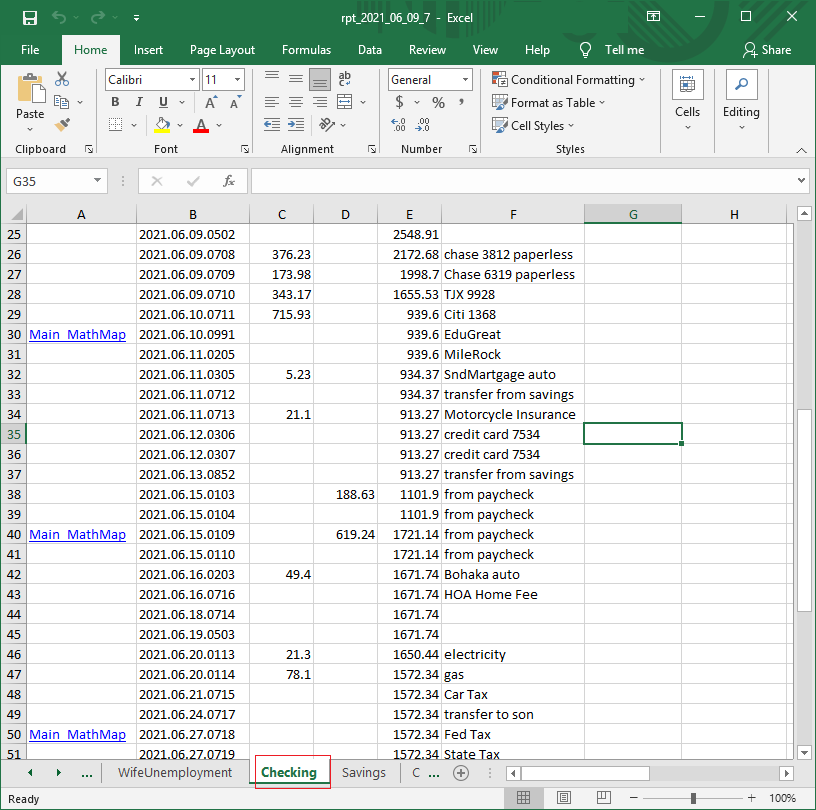This screenshot has height=810, width=816.
Task: Toggle Bold formatting
Action: click(x=115, y=102)
